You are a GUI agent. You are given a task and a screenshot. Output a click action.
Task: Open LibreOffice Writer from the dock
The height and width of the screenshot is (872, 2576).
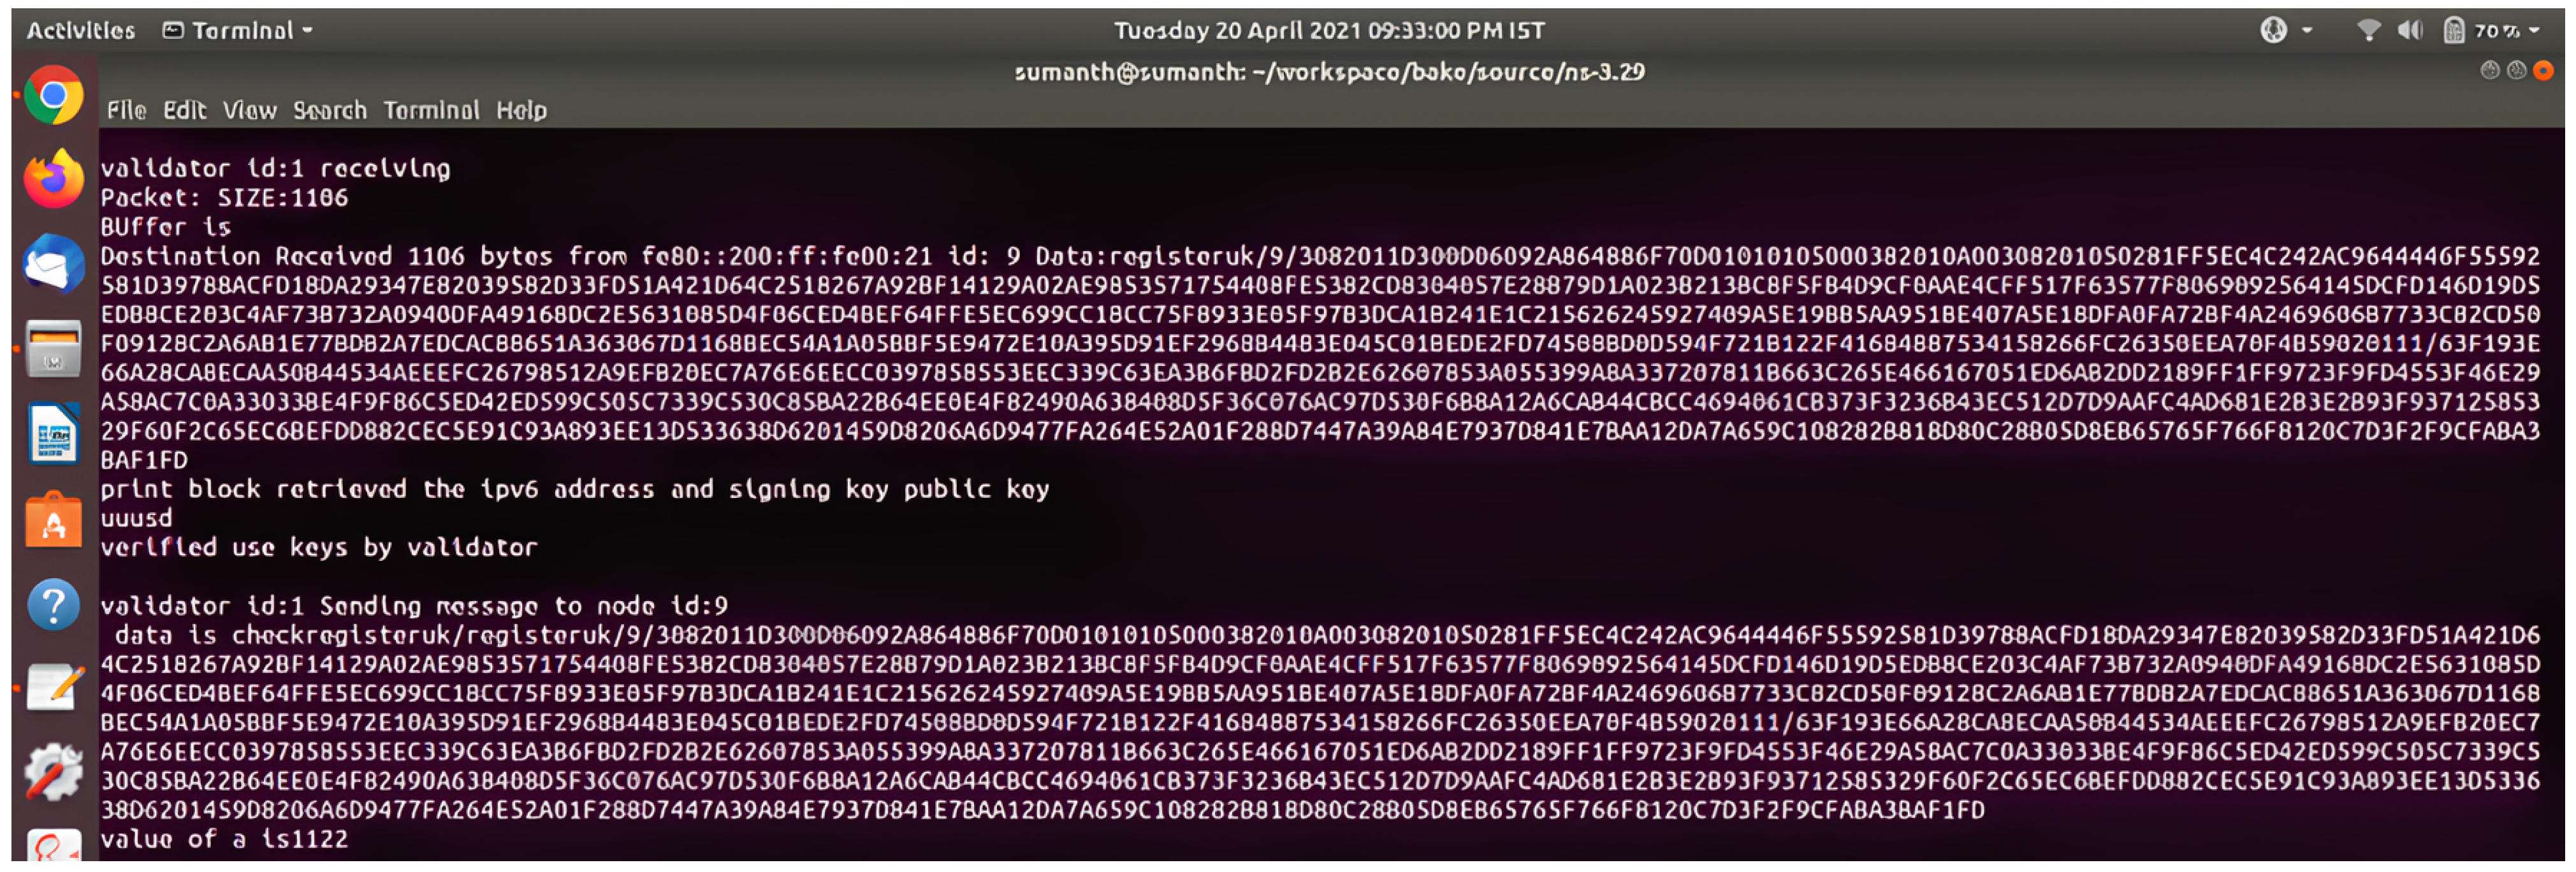tap(53, 434)
